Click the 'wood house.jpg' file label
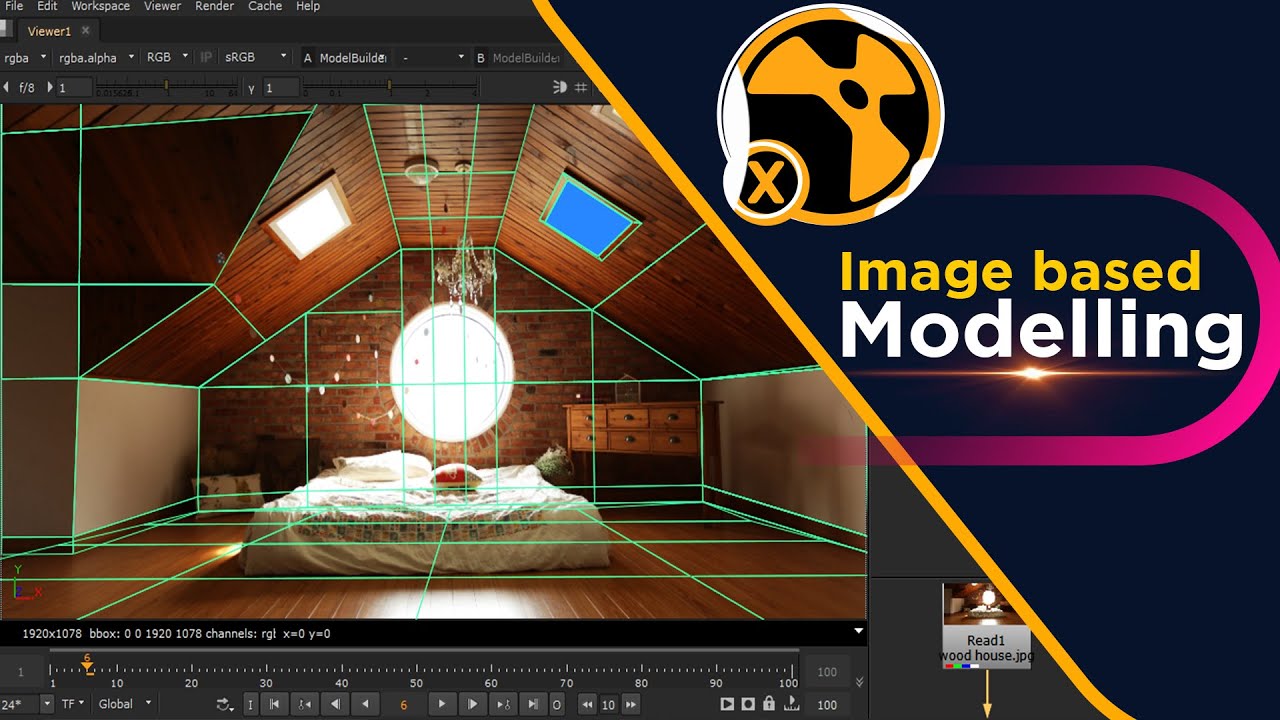Viewport: 1280px width, 720px height. point(986,656)
